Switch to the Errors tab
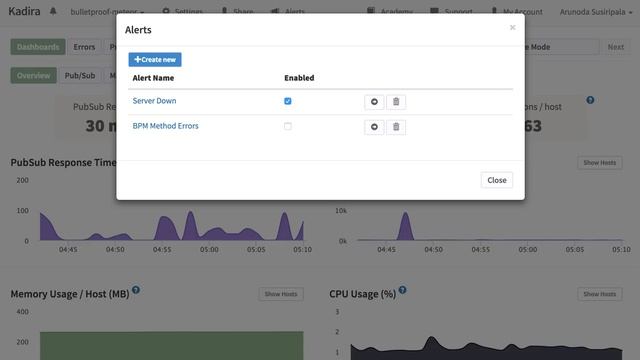The height and width of the screenshot is (360, 640). coord(84,47)
